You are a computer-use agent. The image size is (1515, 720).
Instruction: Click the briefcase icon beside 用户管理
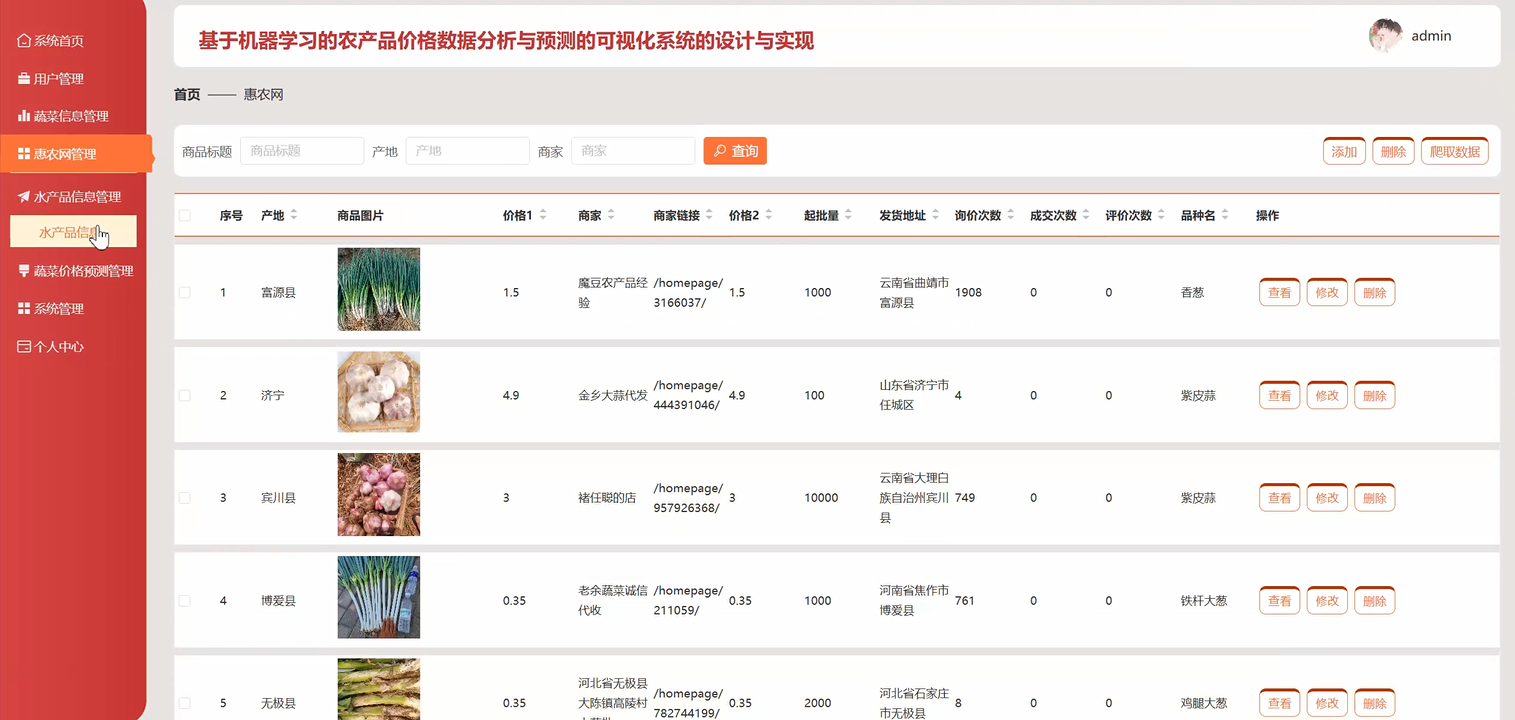24,79
